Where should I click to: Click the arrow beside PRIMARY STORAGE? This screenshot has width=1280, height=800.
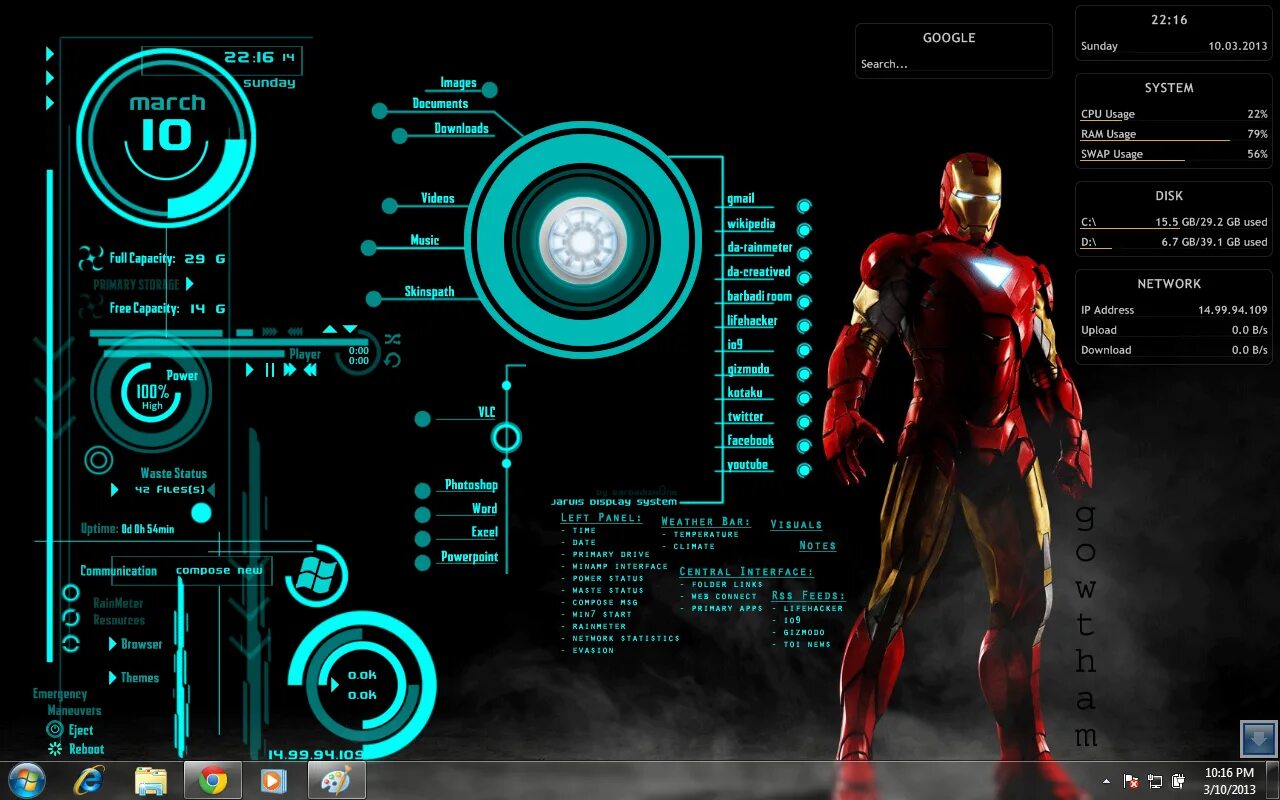tap(189, 284)
